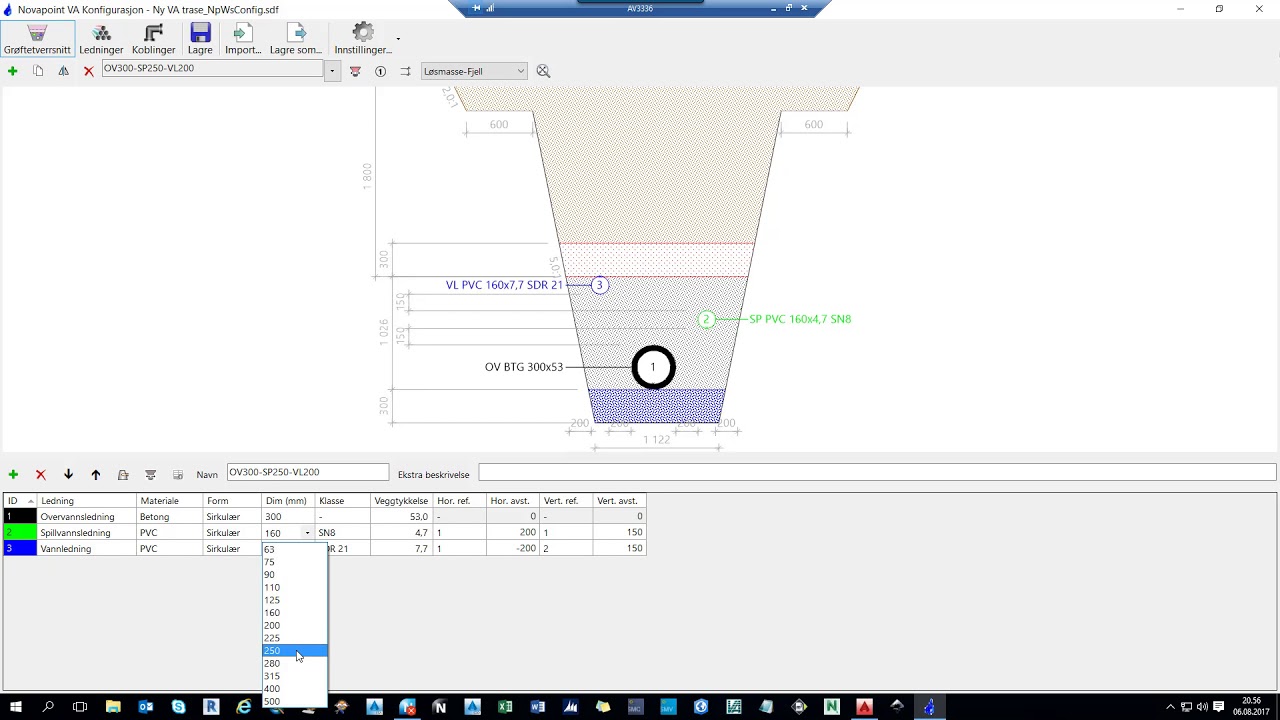Click pipe marker 2 in the drawing
Viewport: 1280px width, 720px height.
(706, 320)
